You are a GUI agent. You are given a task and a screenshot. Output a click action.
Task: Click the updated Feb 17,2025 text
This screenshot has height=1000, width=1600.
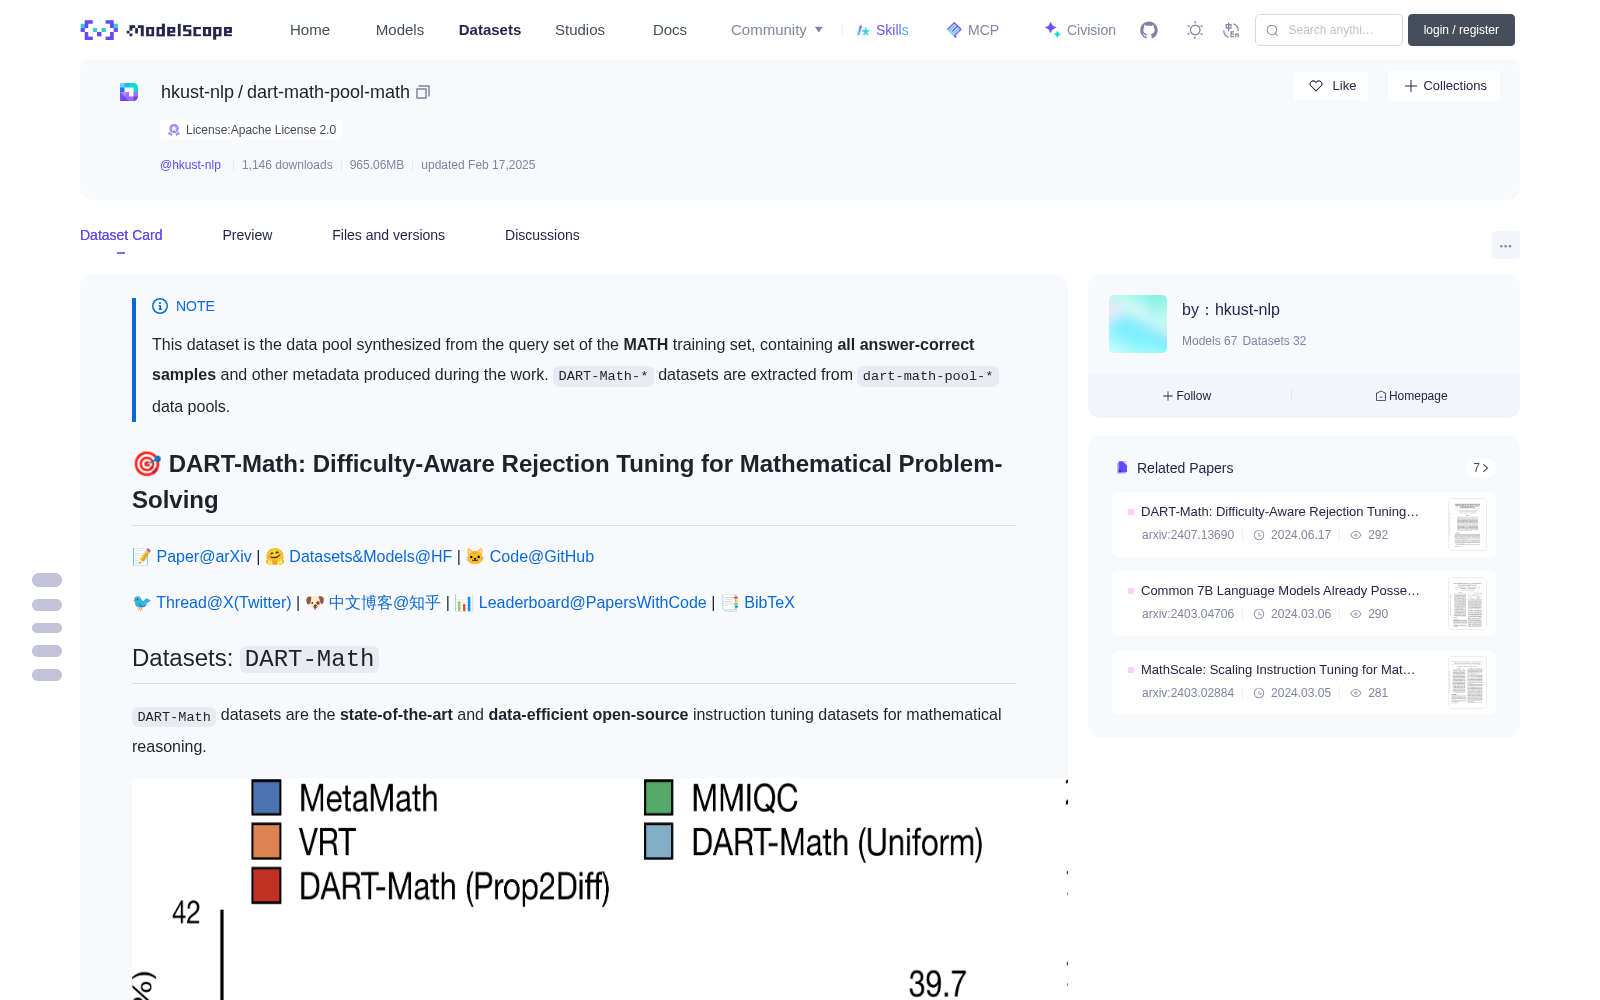click(x=478, y=165)
